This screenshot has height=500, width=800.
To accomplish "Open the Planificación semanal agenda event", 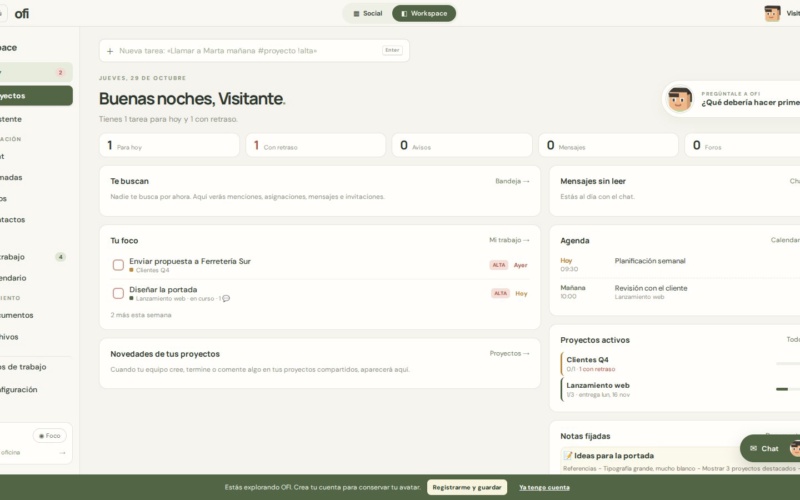I will click(680, 264).
